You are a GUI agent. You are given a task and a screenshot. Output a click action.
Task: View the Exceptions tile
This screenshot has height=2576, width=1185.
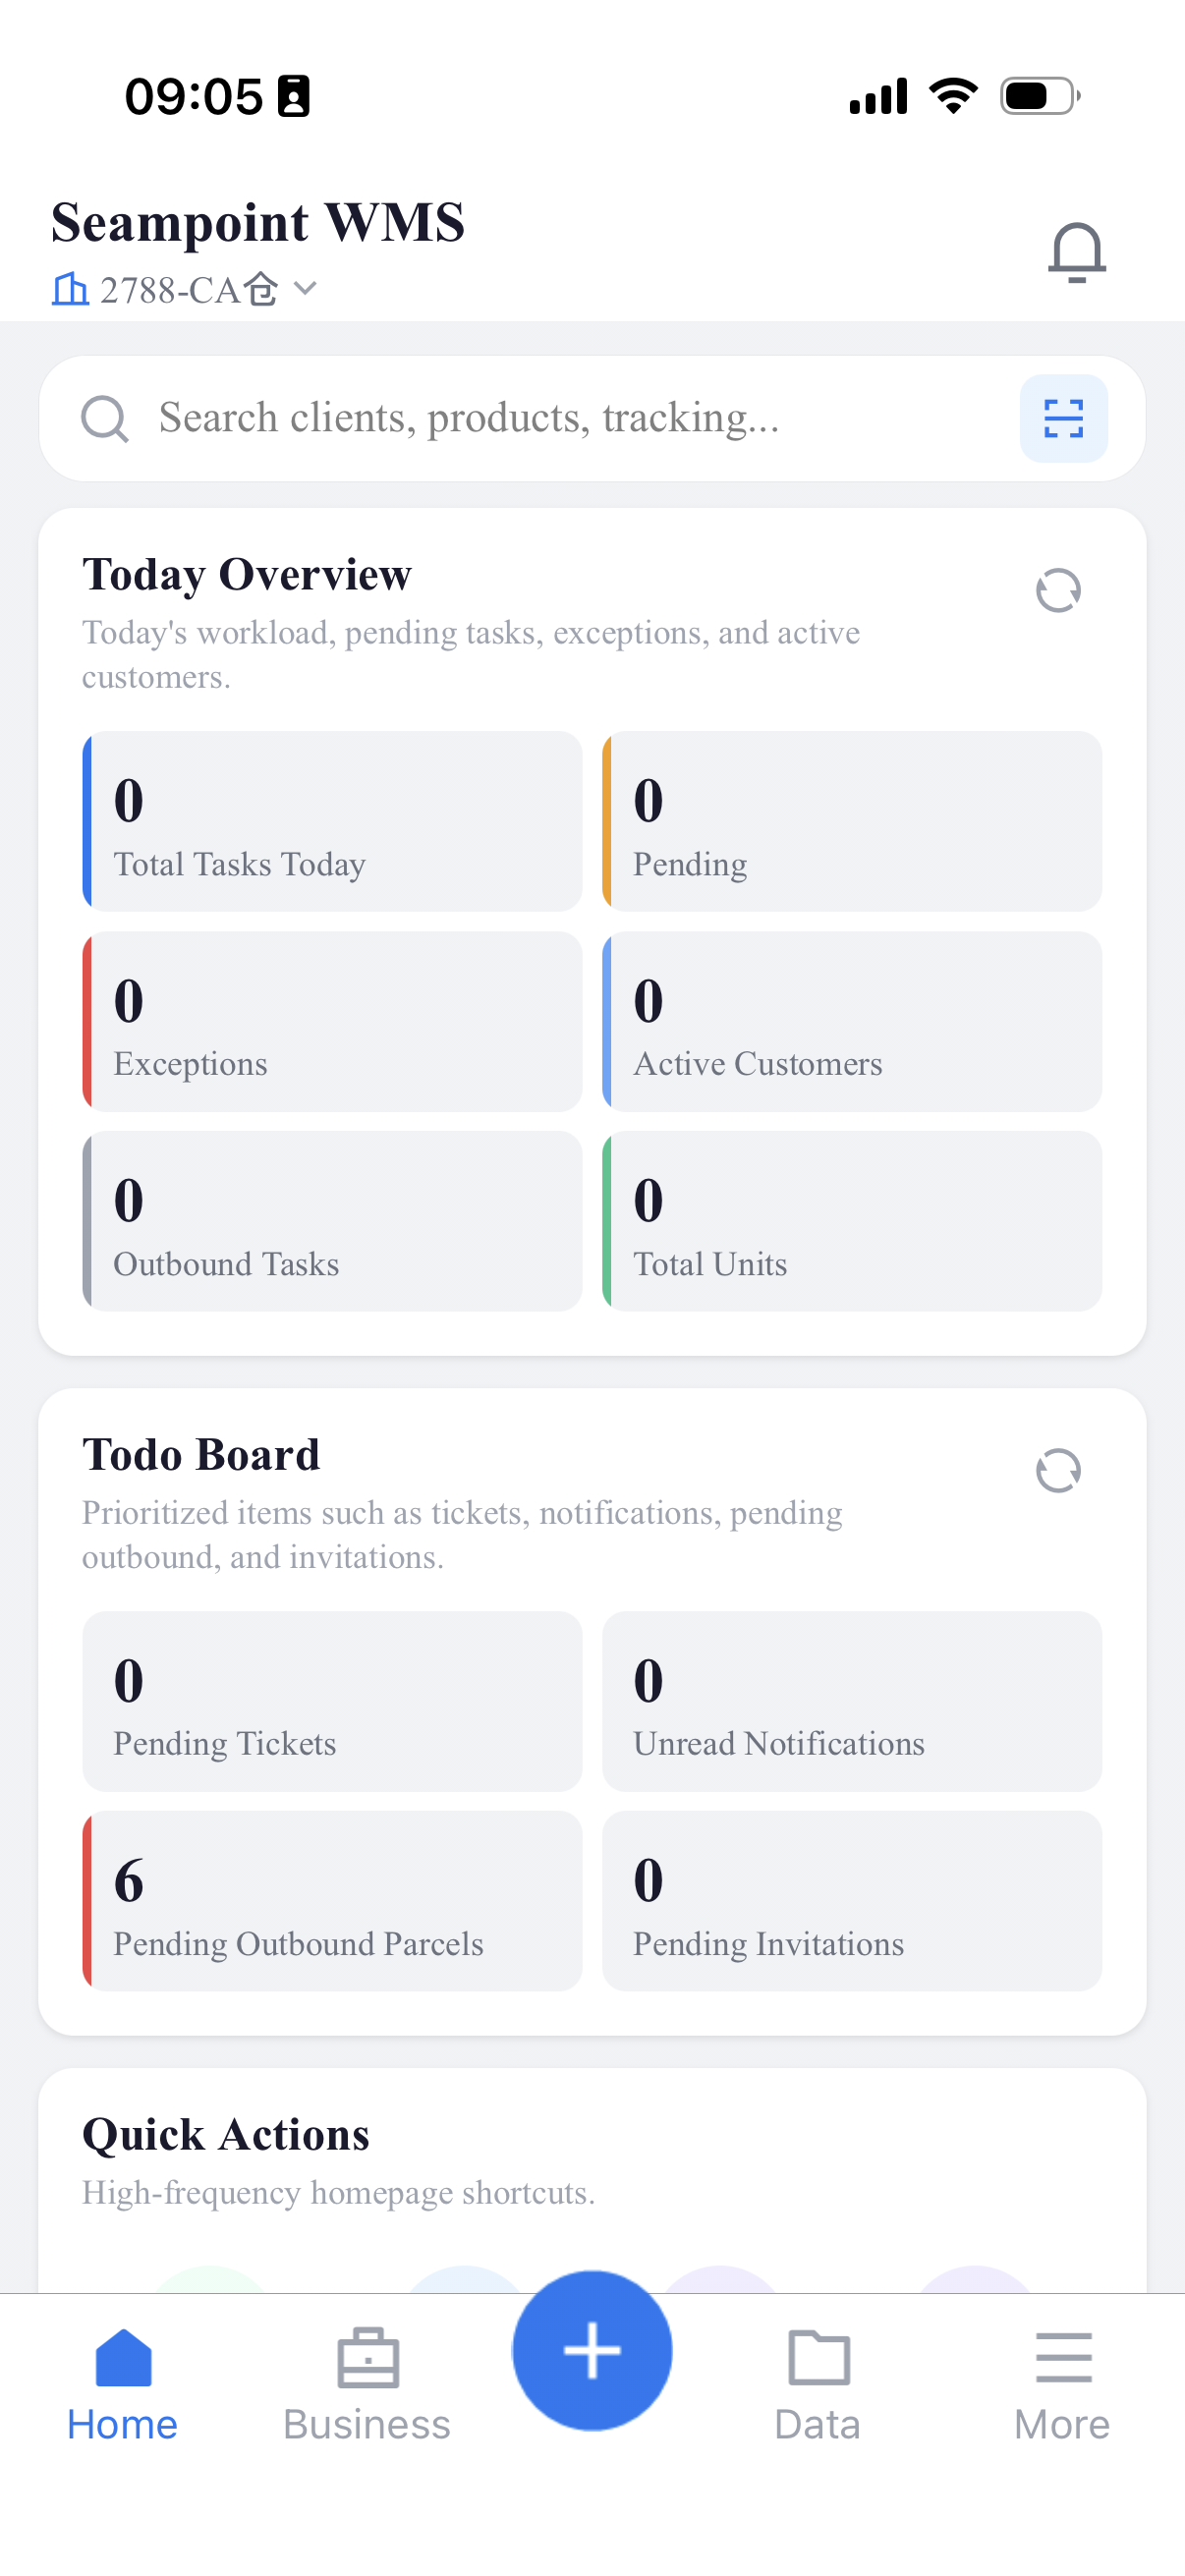pos(332,1021)
